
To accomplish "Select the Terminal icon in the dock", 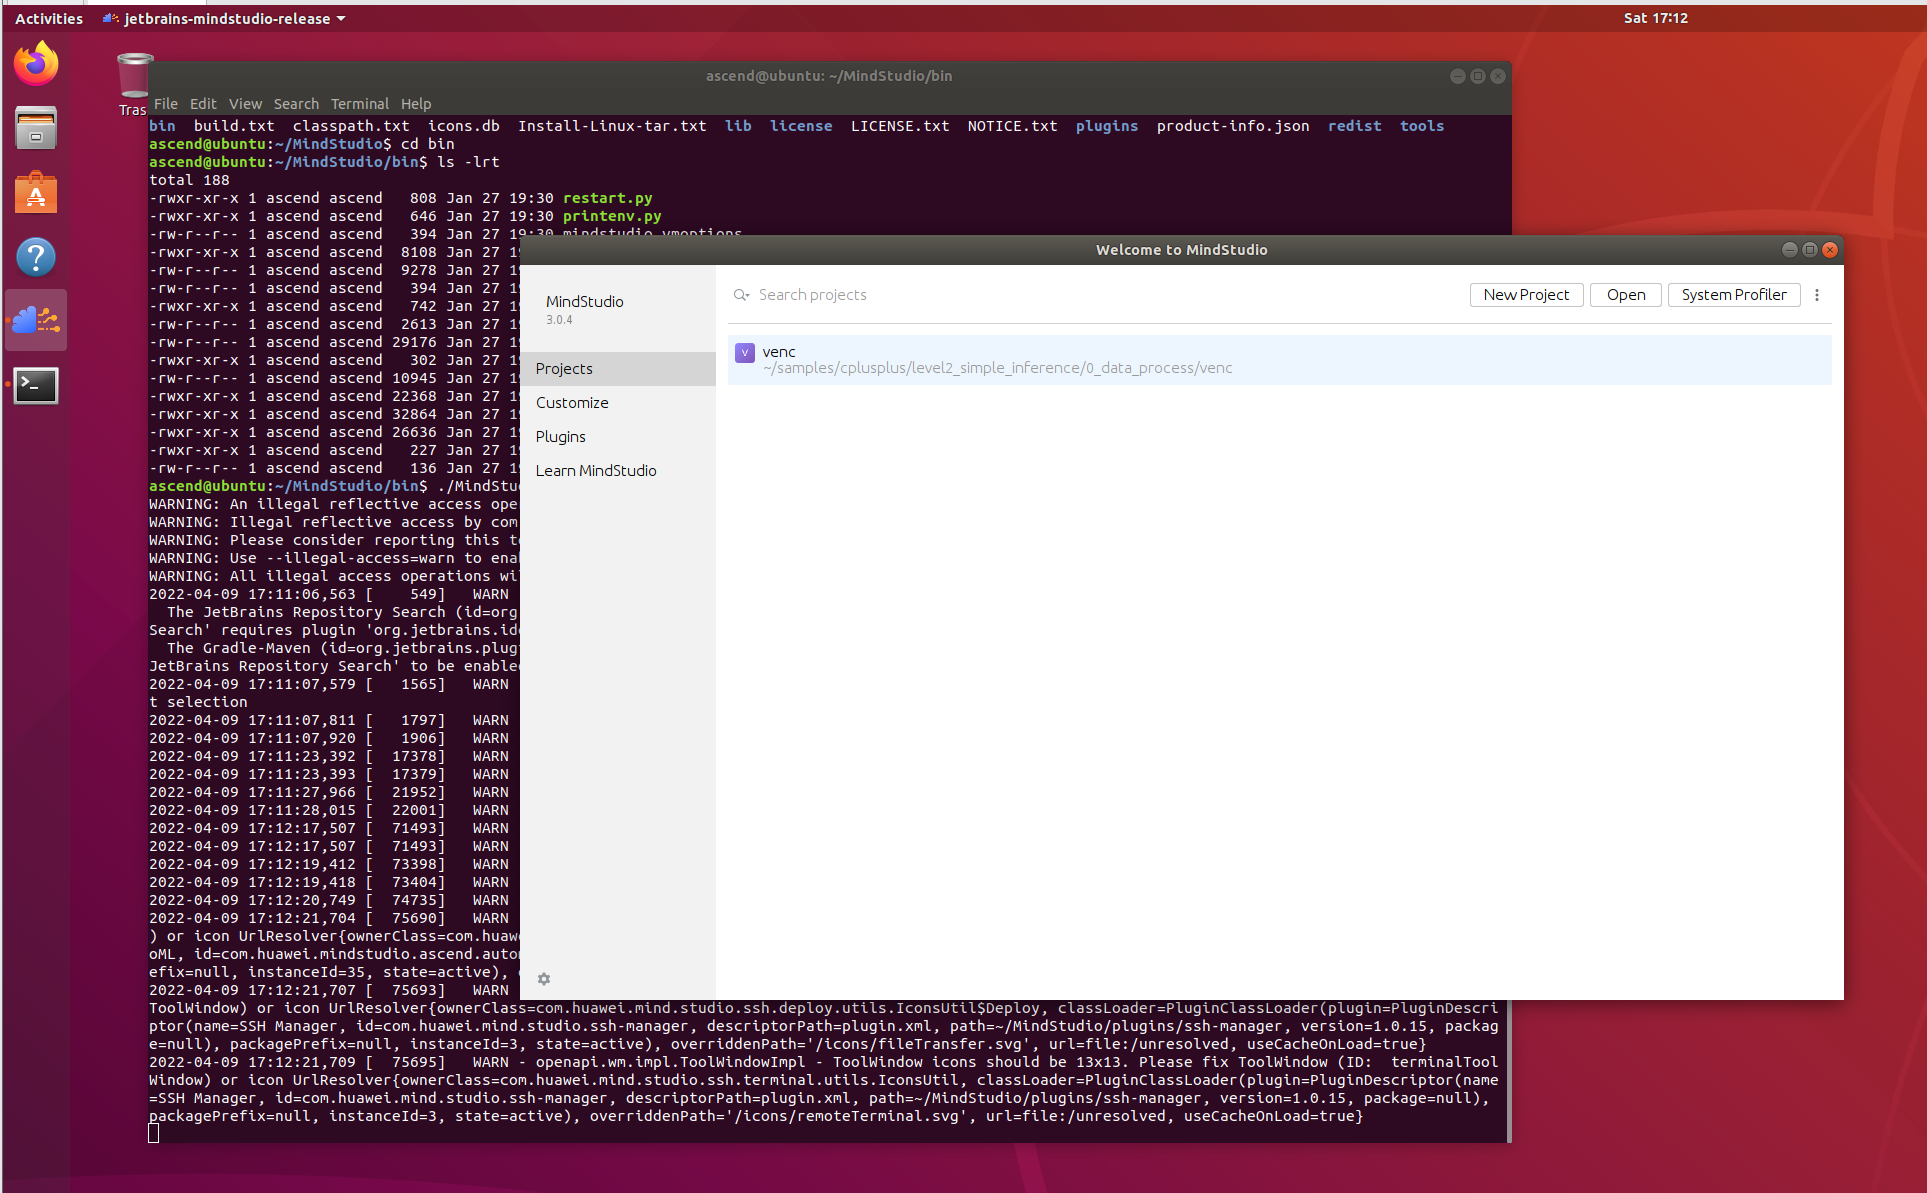I will tap(36, 386).
